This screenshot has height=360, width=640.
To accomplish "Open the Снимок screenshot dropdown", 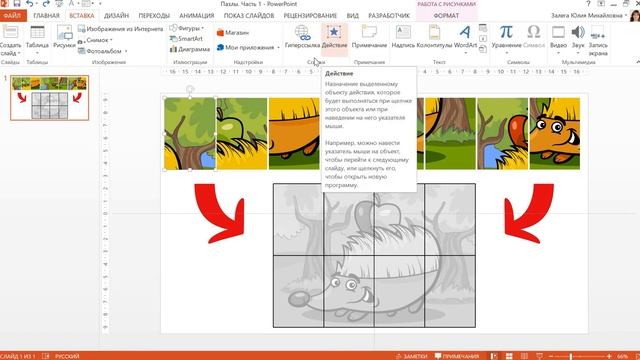I will click(x=95, y=40).
